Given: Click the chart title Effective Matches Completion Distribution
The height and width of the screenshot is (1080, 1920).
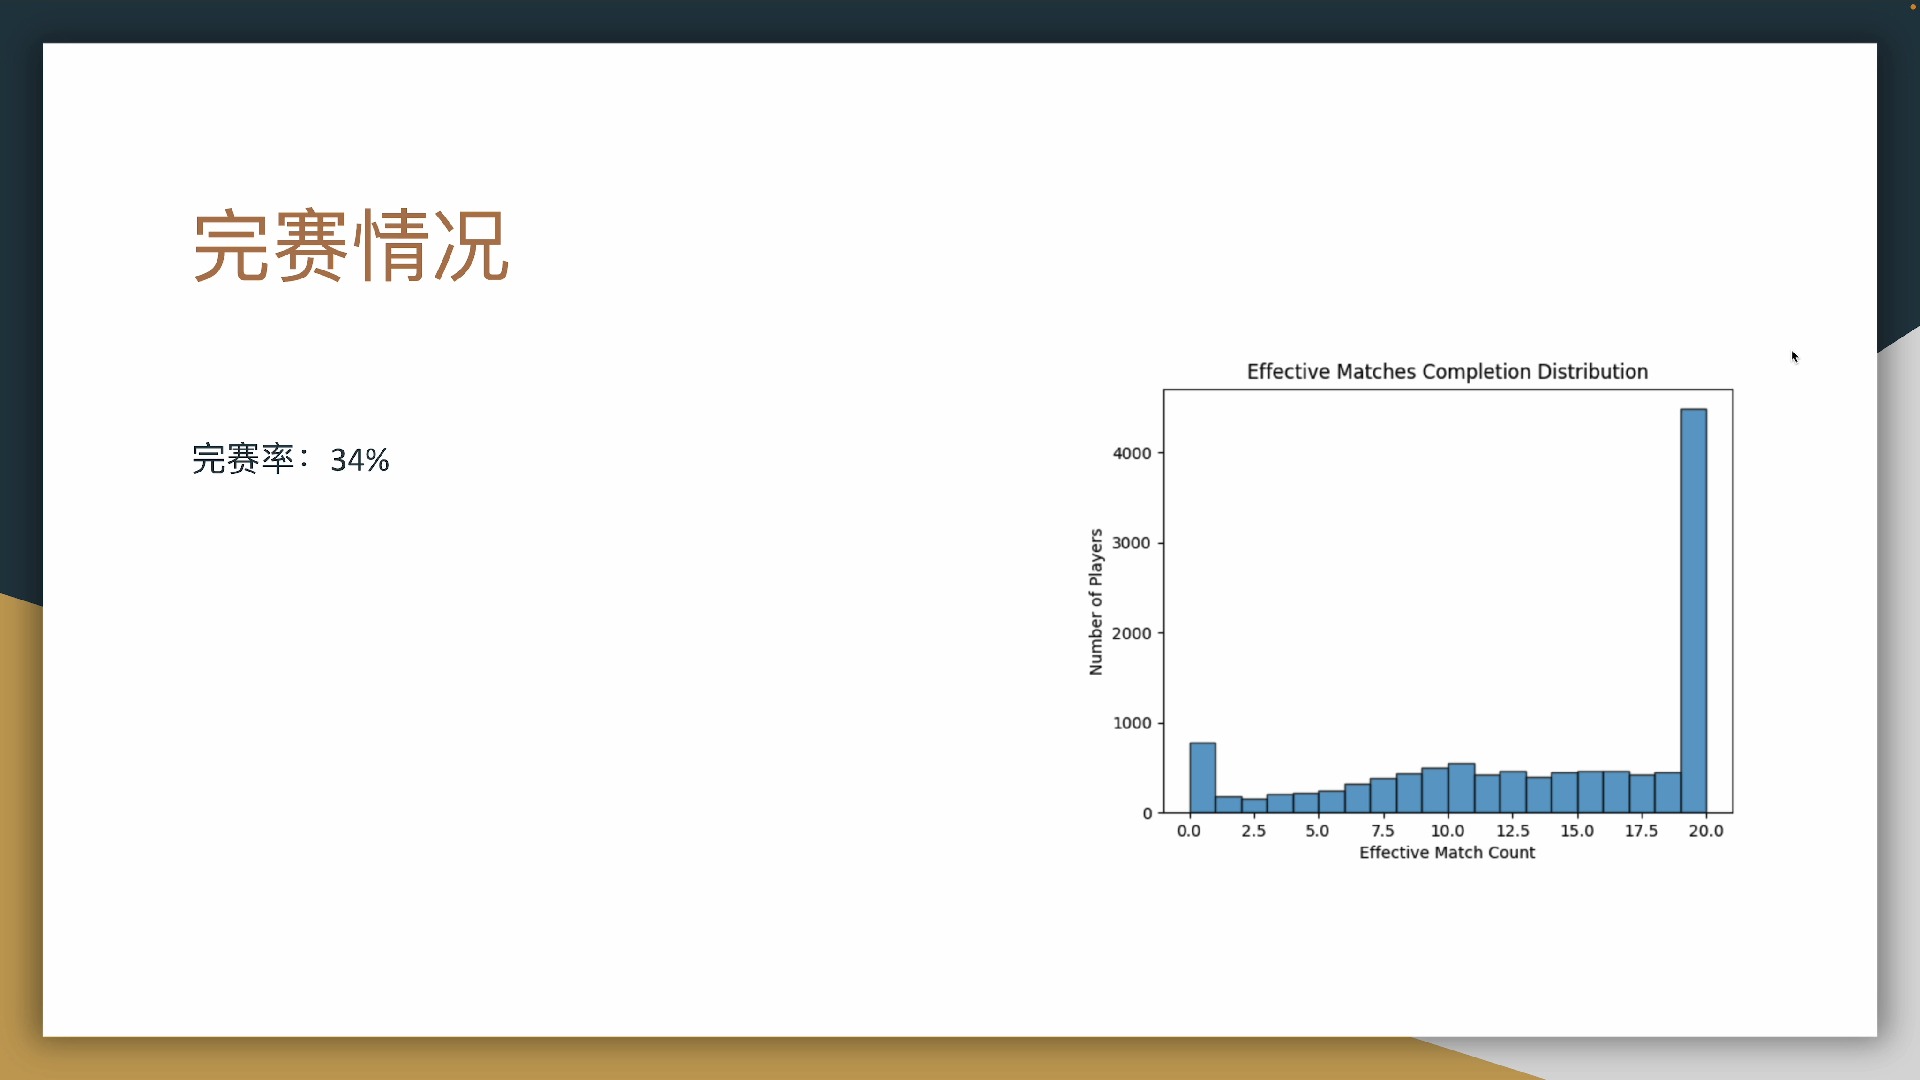Looking at the screenshot, I should pos(1447,371).
